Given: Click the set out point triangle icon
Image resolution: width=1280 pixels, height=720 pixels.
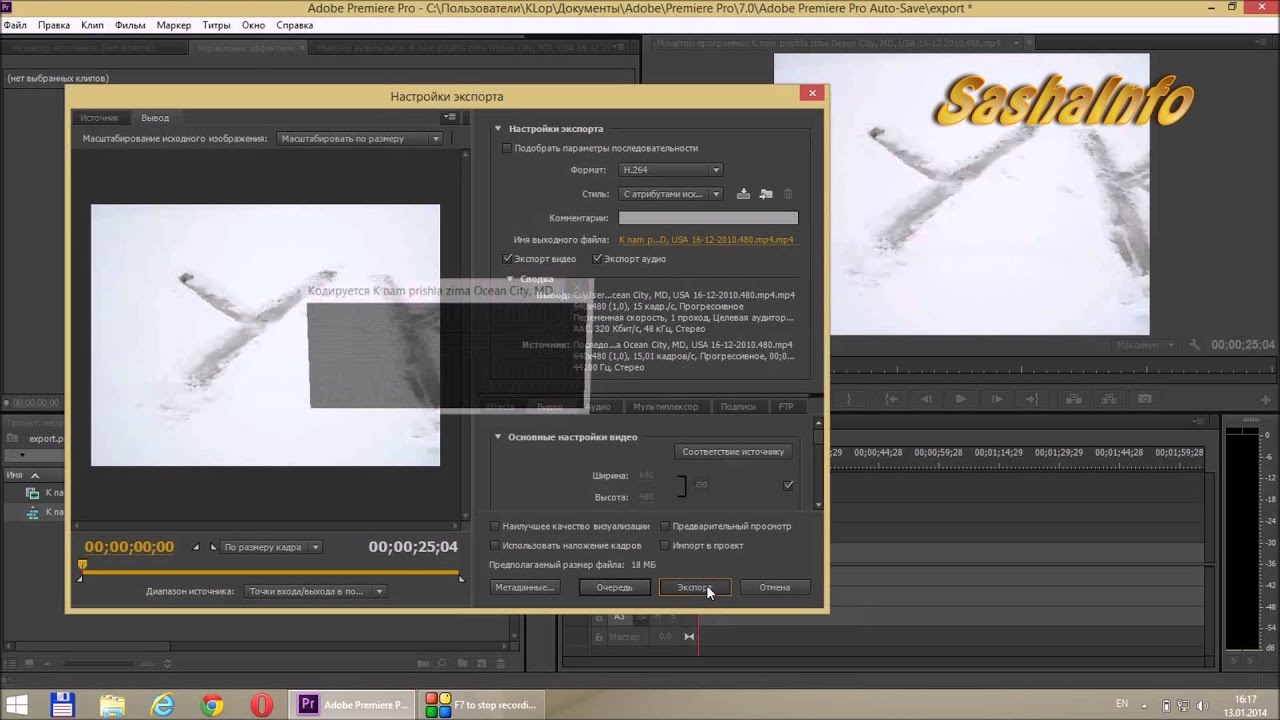Looking at the screenshot, I should [212, 547].
